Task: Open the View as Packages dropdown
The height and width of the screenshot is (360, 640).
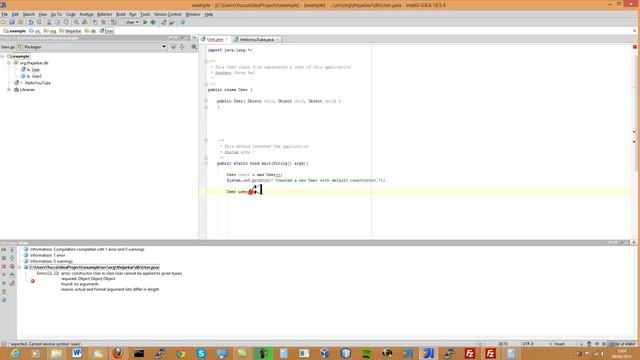Action: [92, 47]
